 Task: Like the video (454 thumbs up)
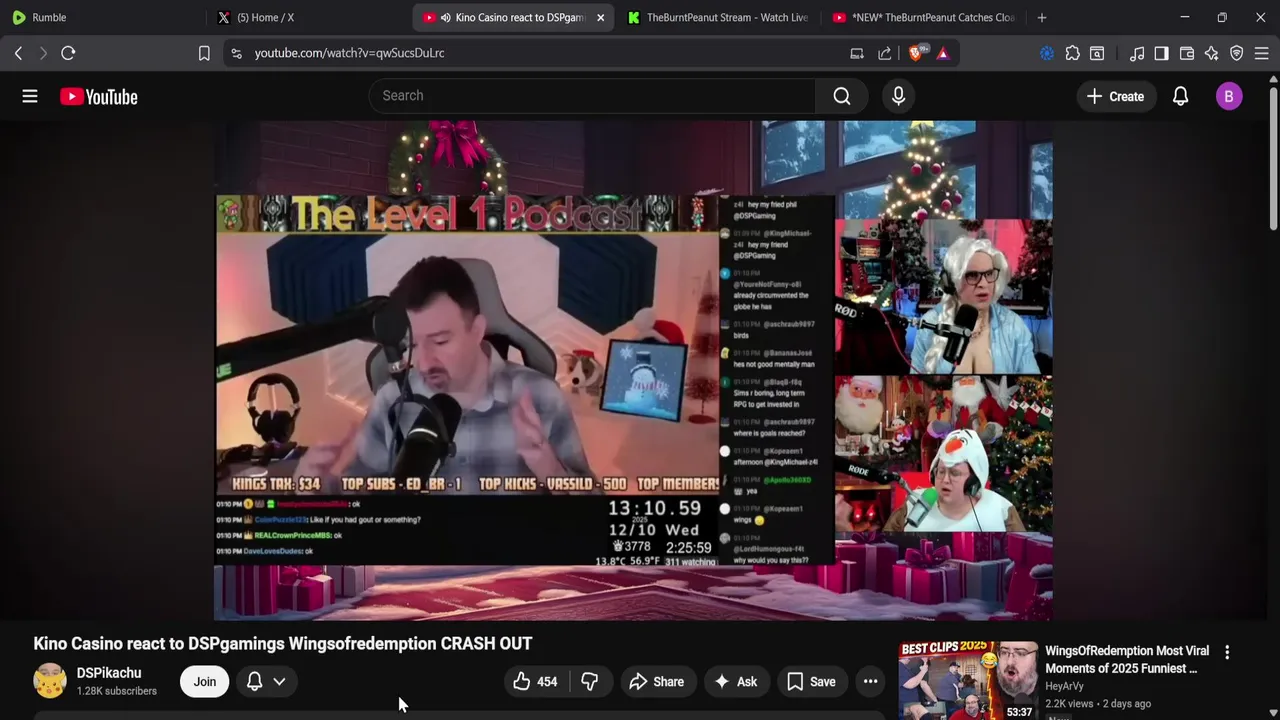click(536, 682)
